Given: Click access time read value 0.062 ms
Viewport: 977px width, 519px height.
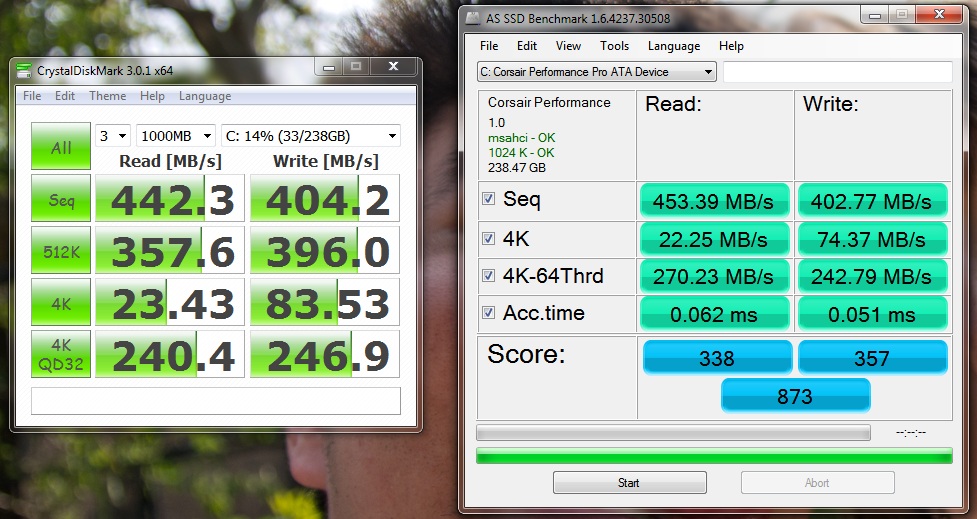Looking at the screenshot, I should pyautogui.click(x=714, y=314).
